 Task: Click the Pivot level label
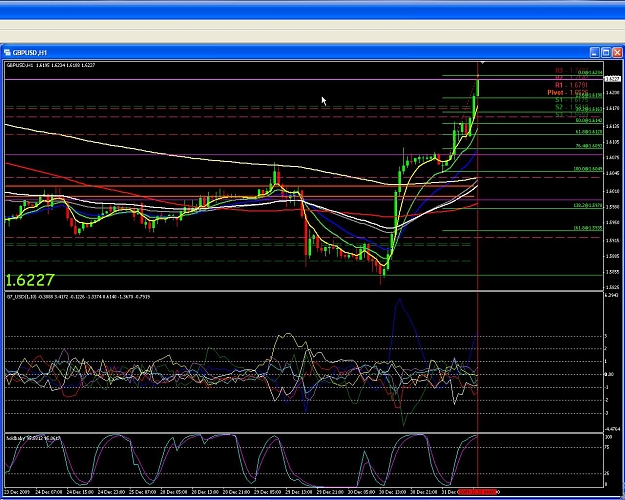(568, 93)
